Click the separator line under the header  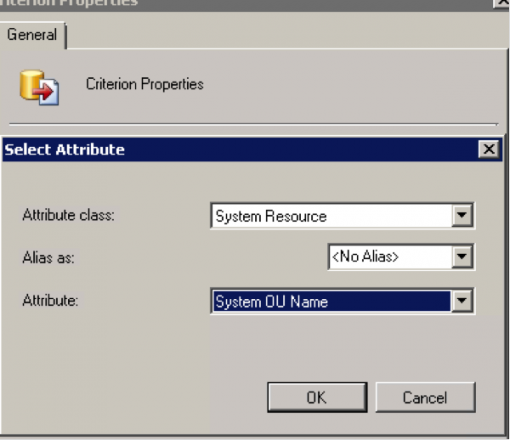pos(253,124)
